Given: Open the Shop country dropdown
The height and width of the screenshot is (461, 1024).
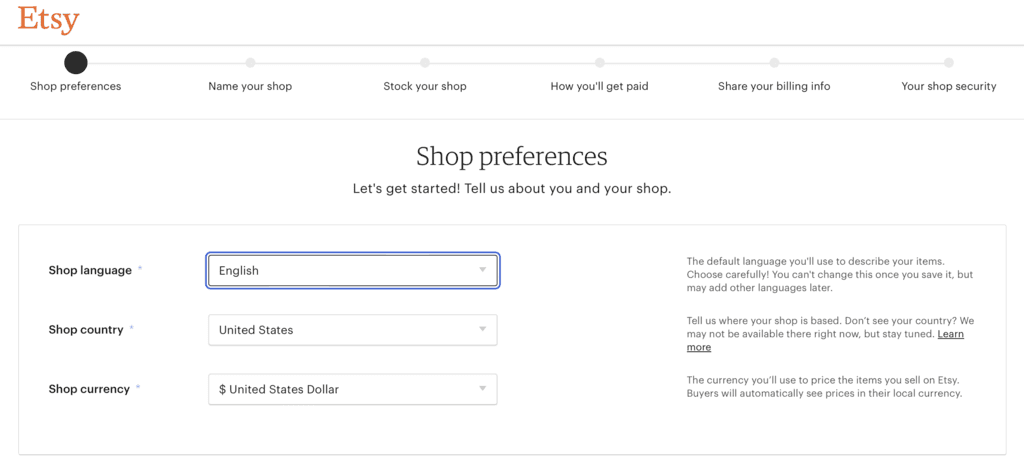Looking at the screenshot, I should coord(352,330).
